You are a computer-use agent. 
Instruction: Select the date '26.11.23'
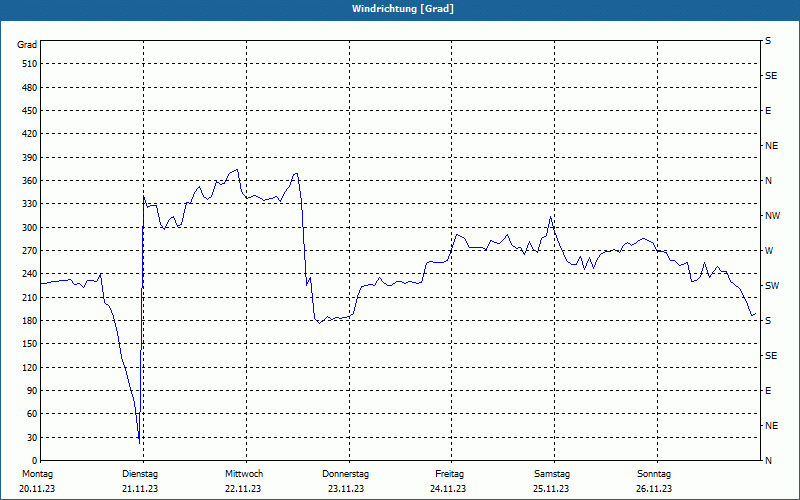tap(654, 489)
